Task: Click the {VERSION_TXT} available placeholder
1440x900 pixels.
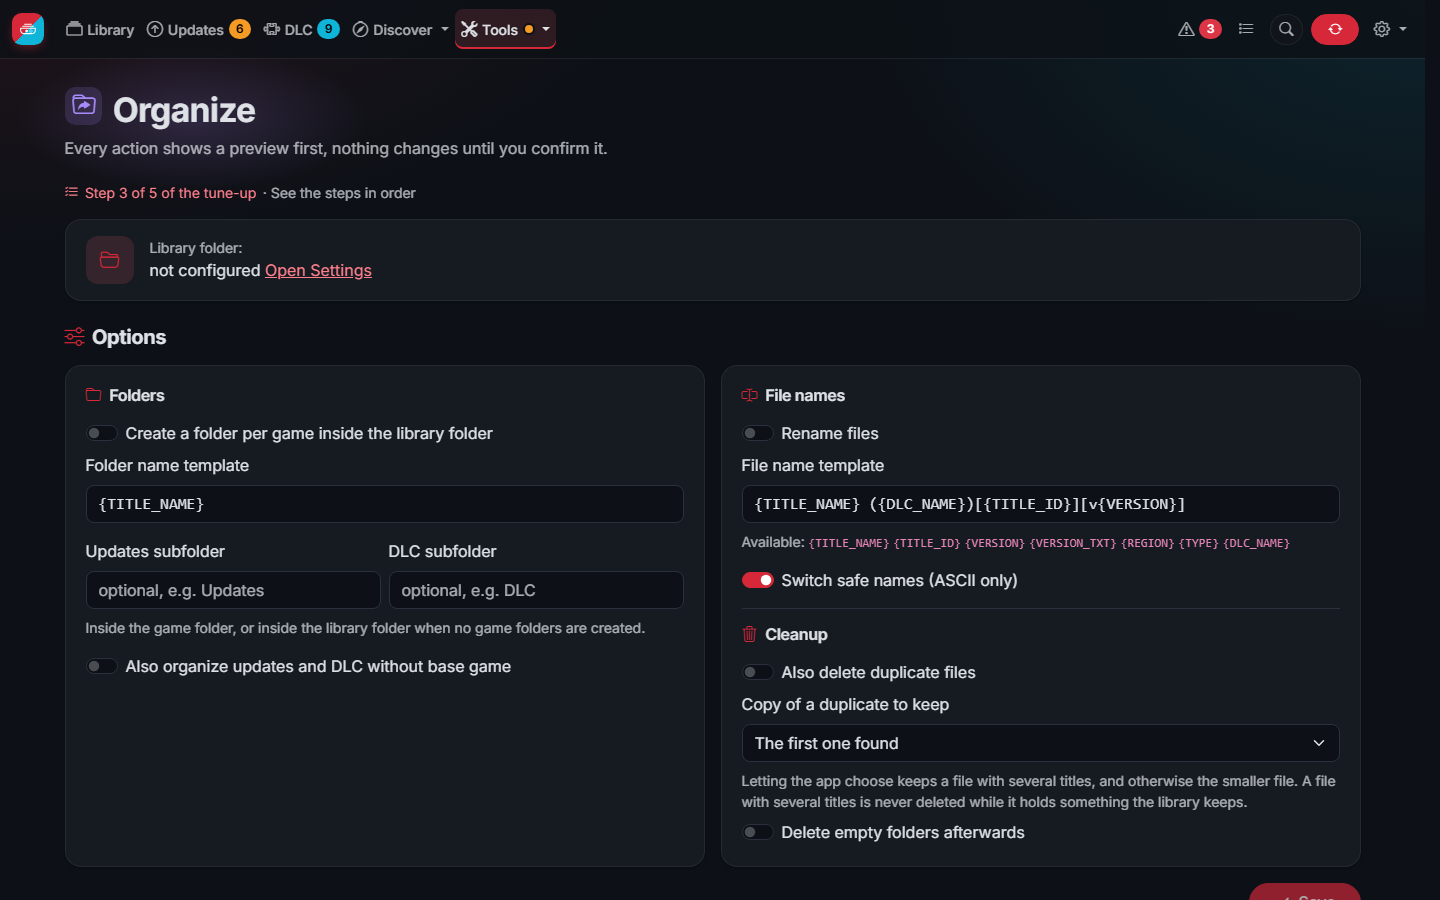Action: pos(1073,543)
